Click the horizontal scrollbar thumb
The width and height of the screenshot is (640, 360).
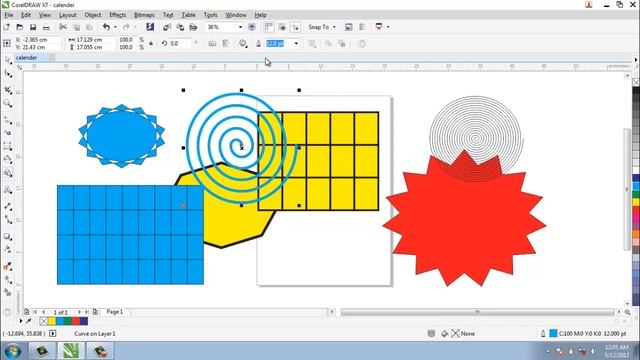coord(477,312)
